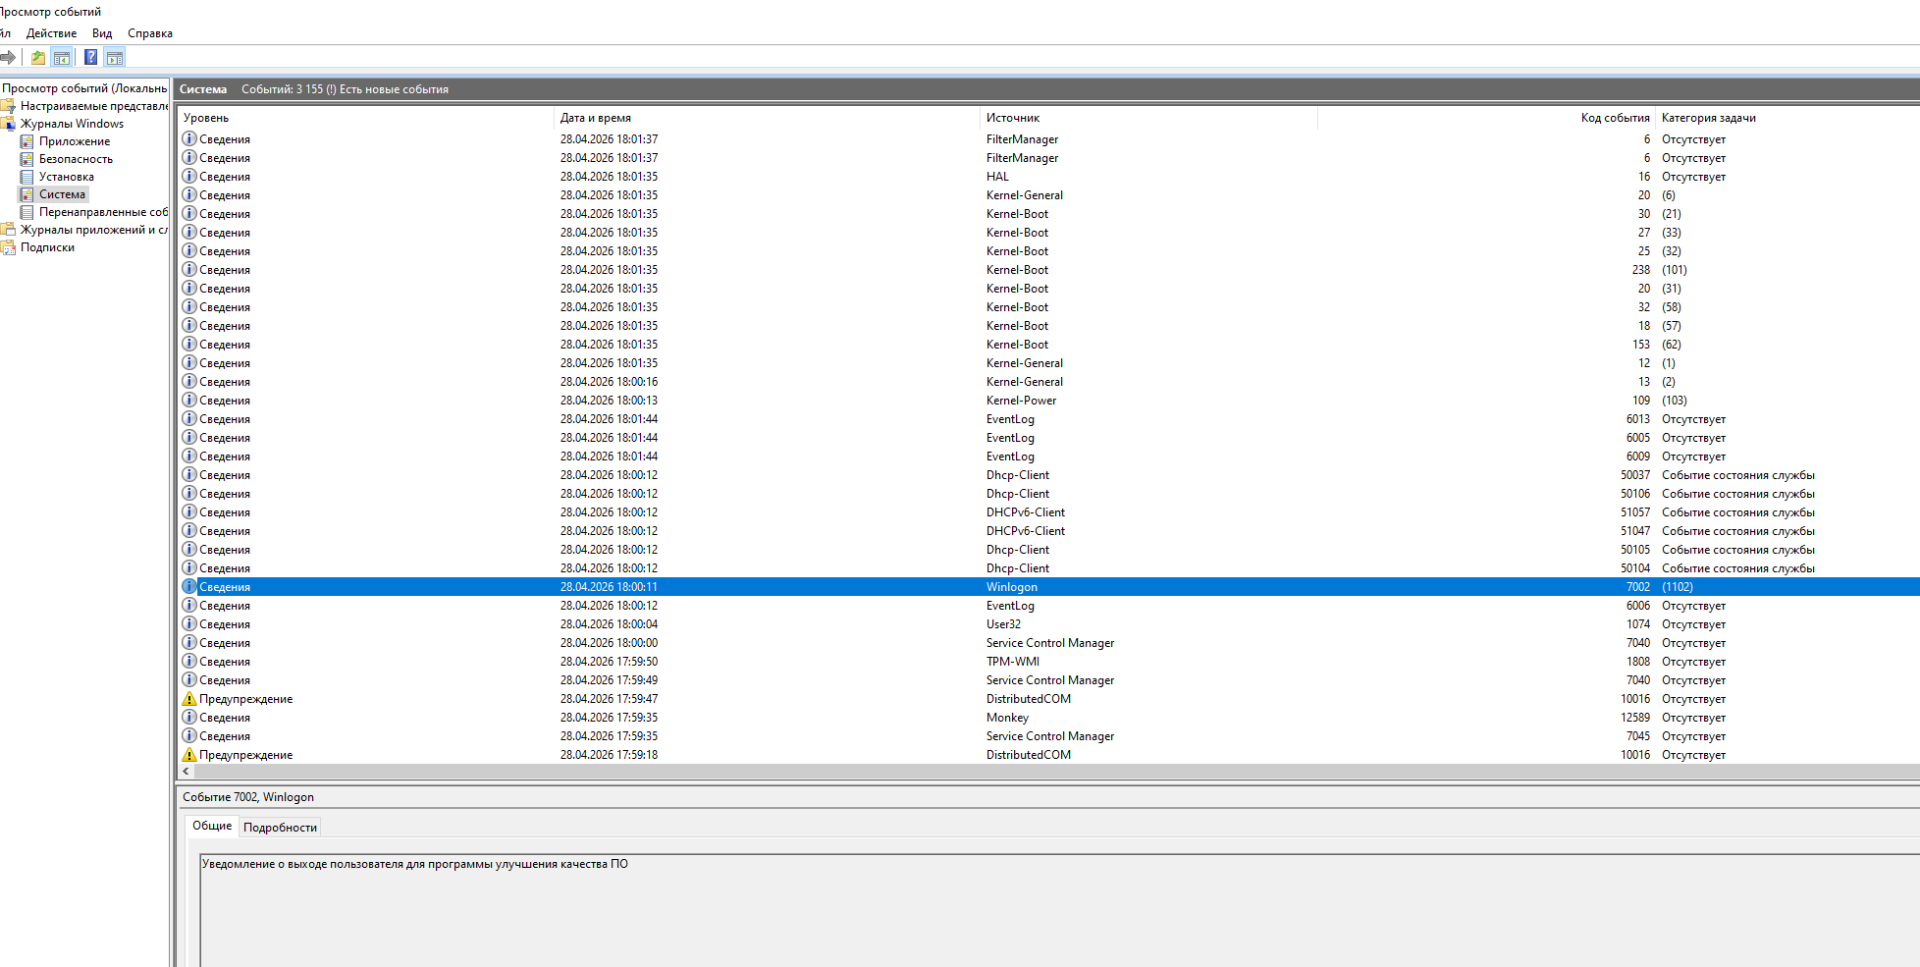1920x967 pixels.
Task: Switch to the Подробности tab
Action: click(x=280, y=827)
